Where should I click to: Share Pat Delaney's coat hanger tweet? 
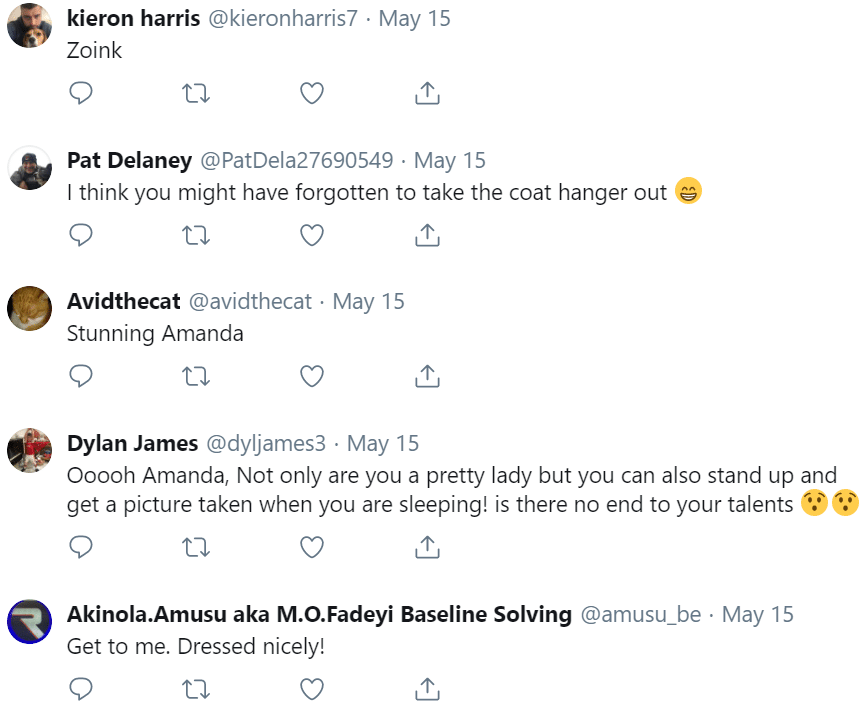427,234
